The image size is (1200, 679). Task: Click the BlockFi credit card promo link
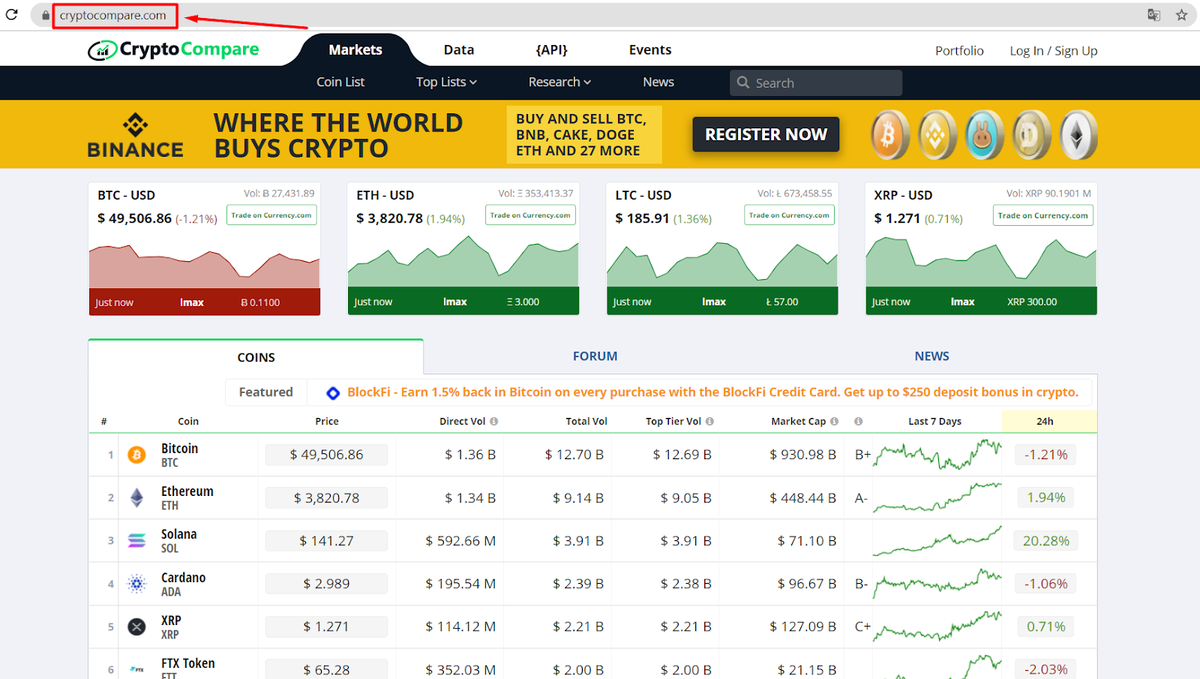click(x=713, y=392)
